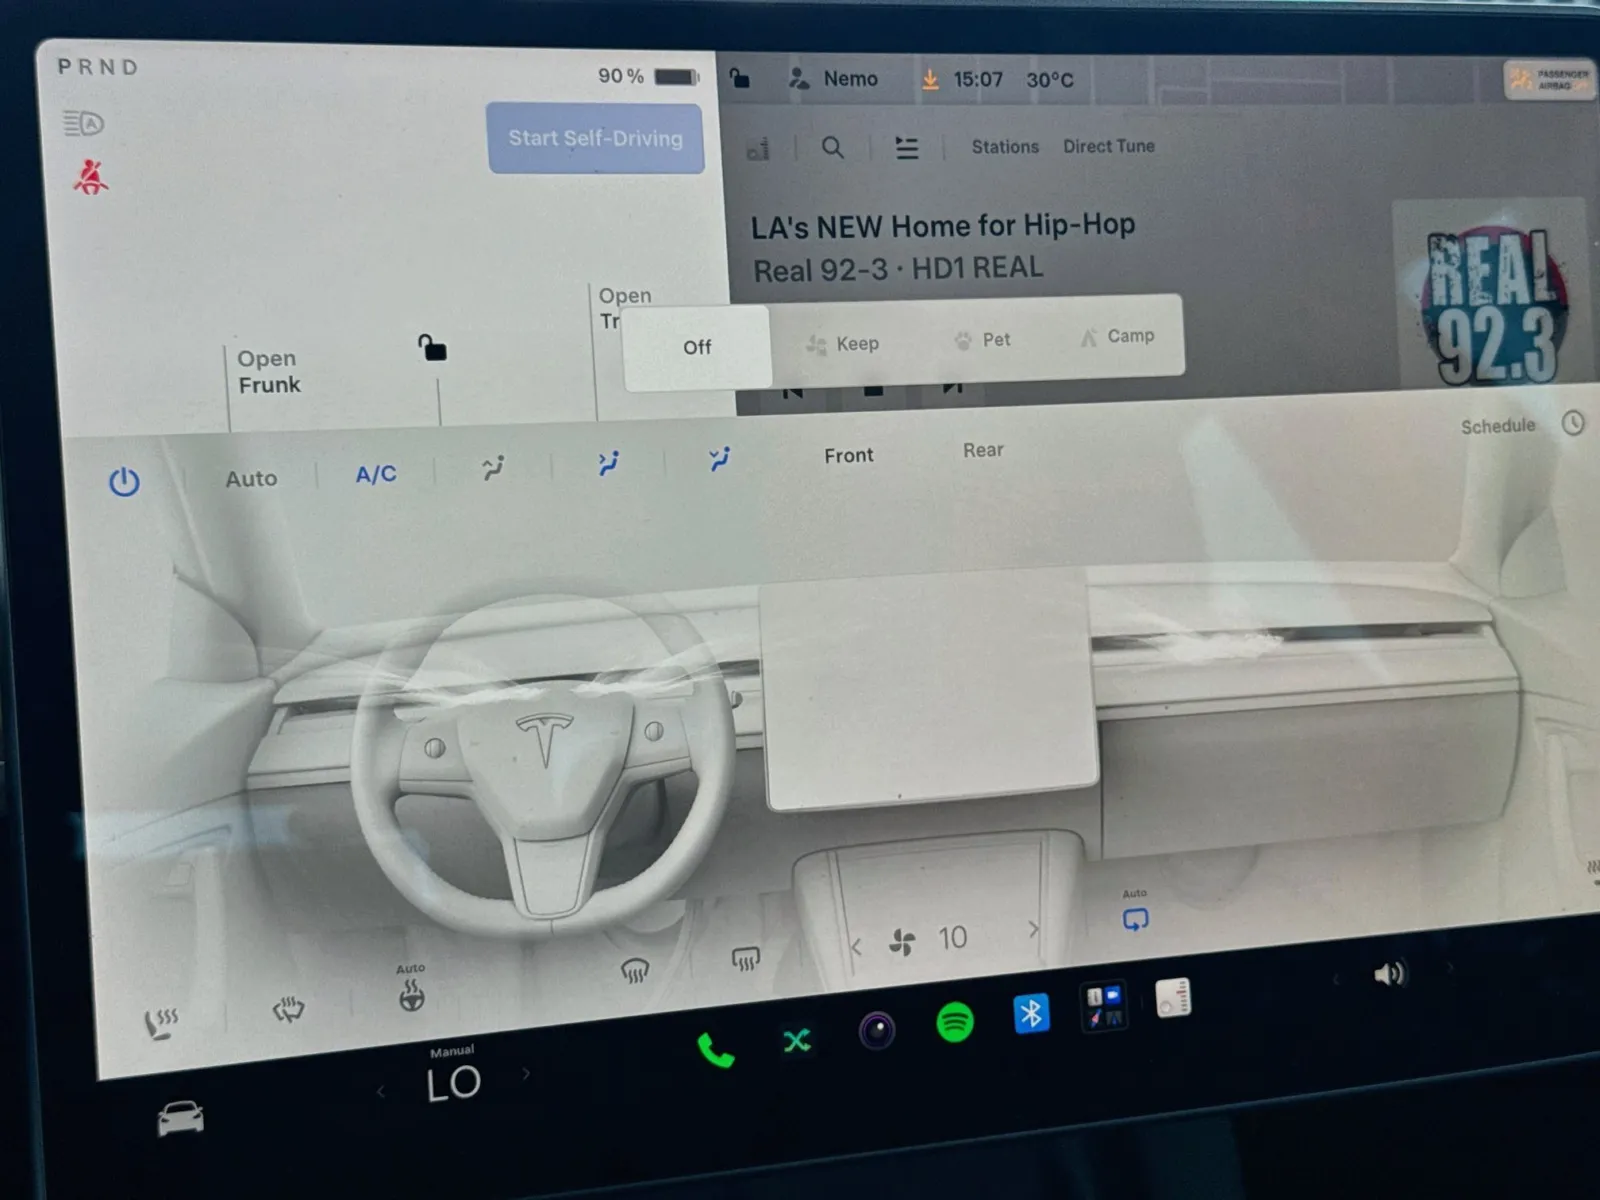This screenshot has height=1200, width=1600.
Task: Toggle front windshield defrost icon
Action: click(x=635, y=970)
